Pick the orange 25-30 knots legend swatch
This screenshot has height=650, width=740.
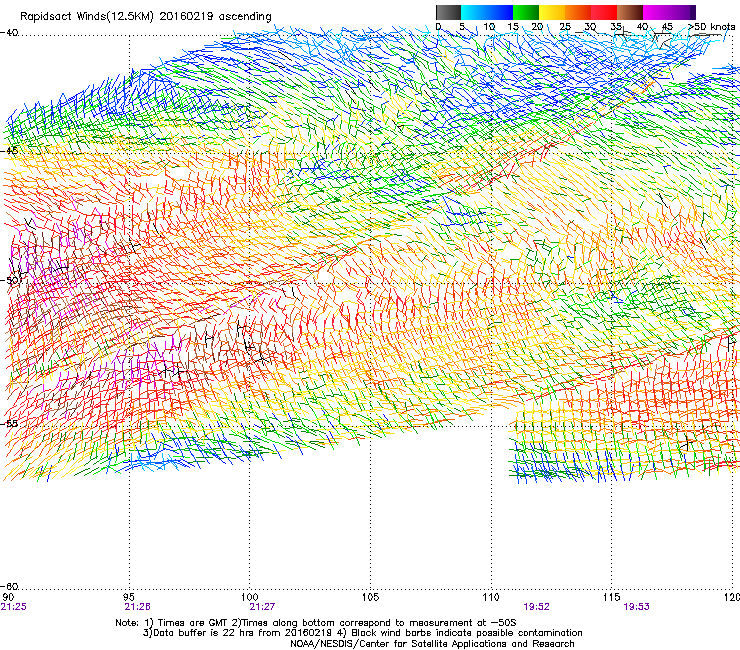[578, 12]
